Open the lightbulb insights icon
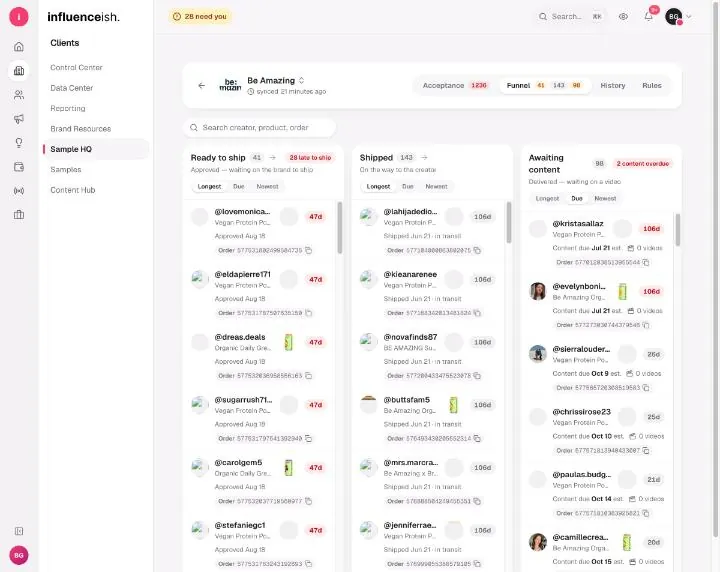This screenshot has height=572, width=720. (19, 143)
